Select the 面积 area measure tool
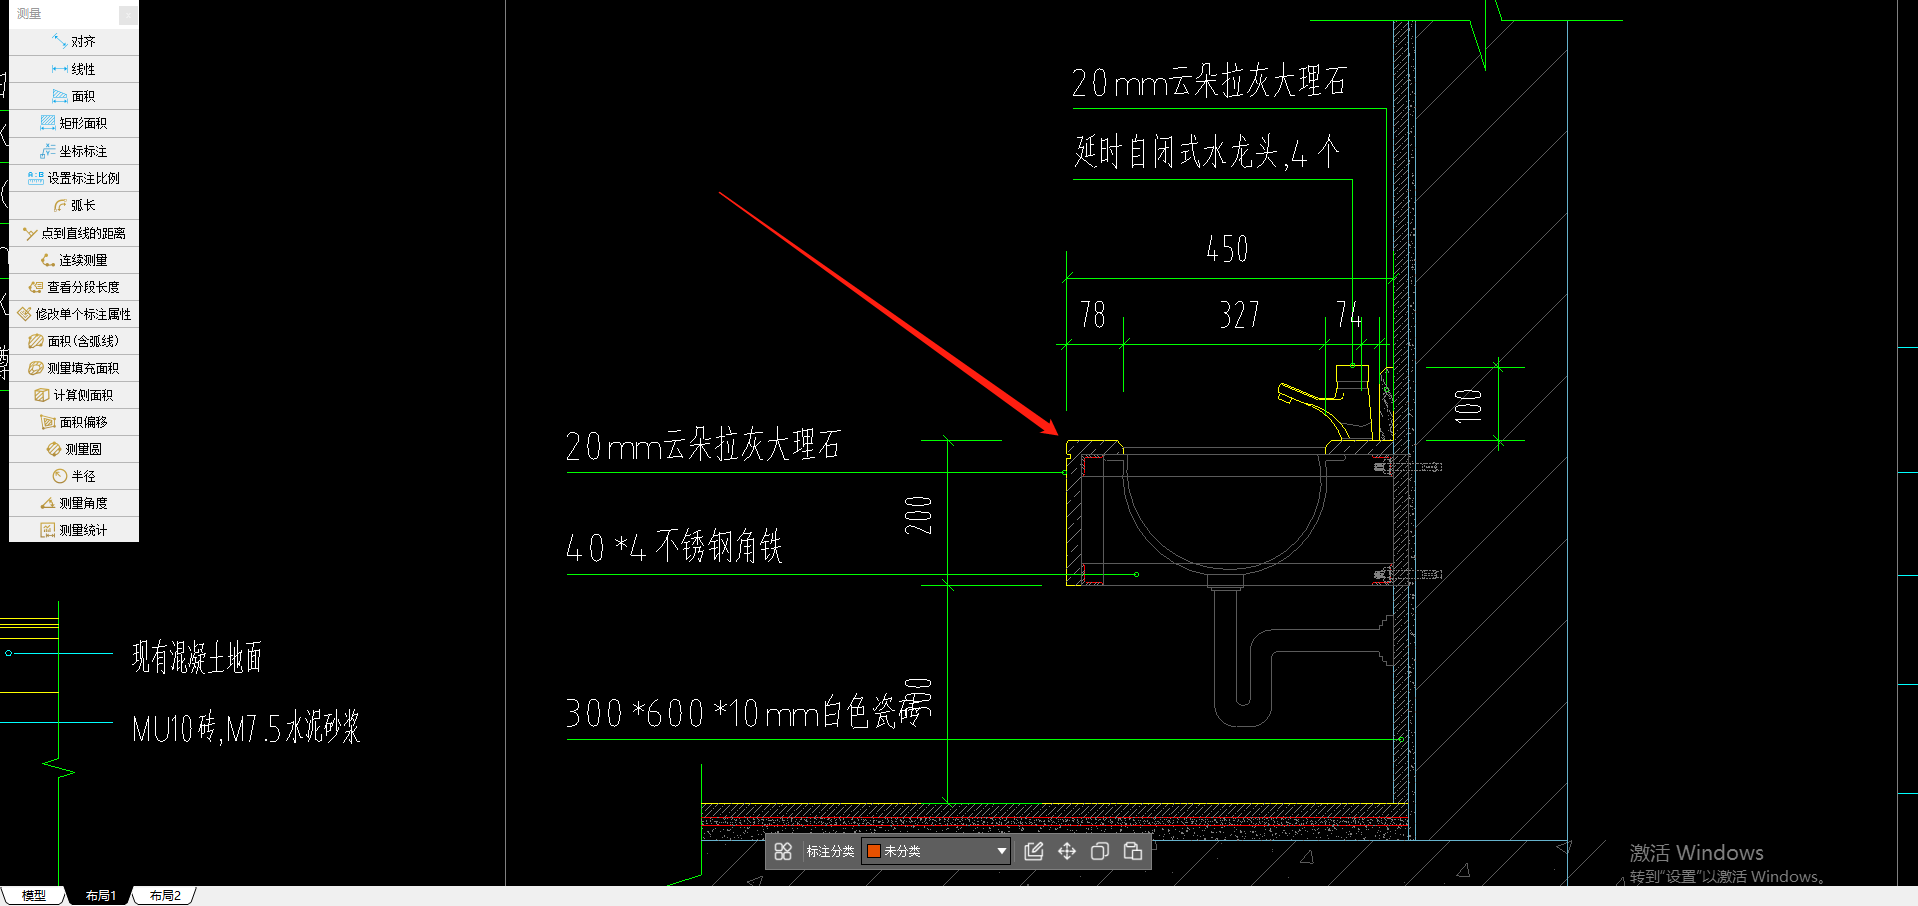This screenshot has height=906, width=1918. 74,96
